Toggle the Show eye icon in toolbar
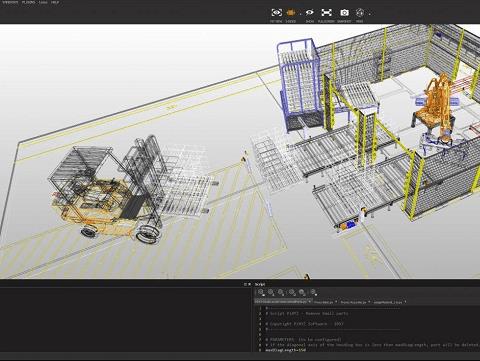 tap(310, 13)
